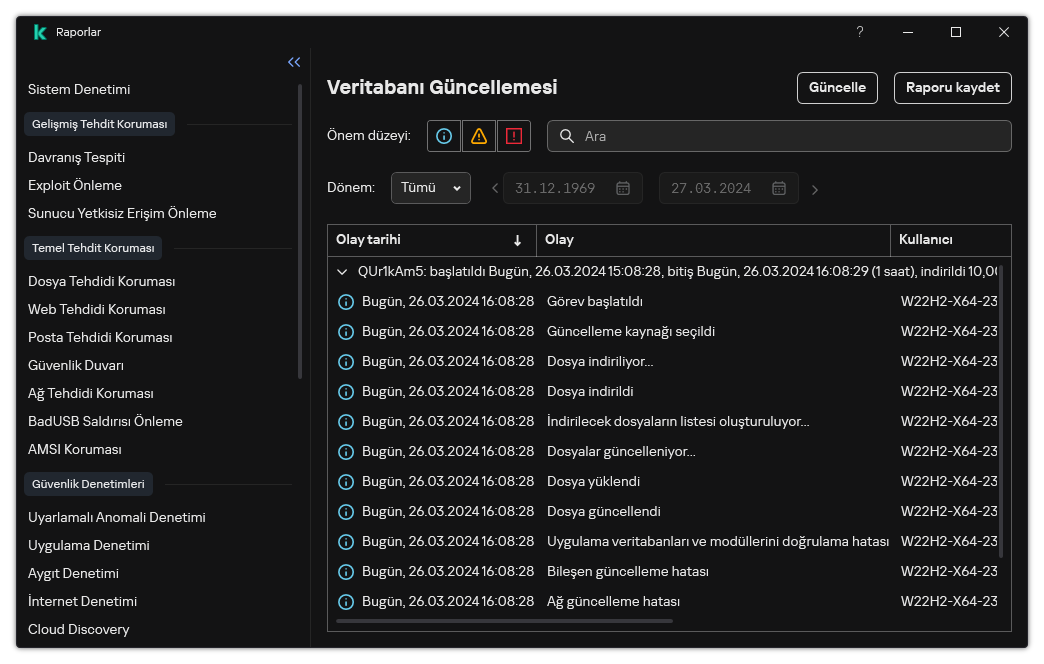Open Sistem Denetimi report
The width and height of the screenshot is (1044, 664).
click(x=79, y=89)
